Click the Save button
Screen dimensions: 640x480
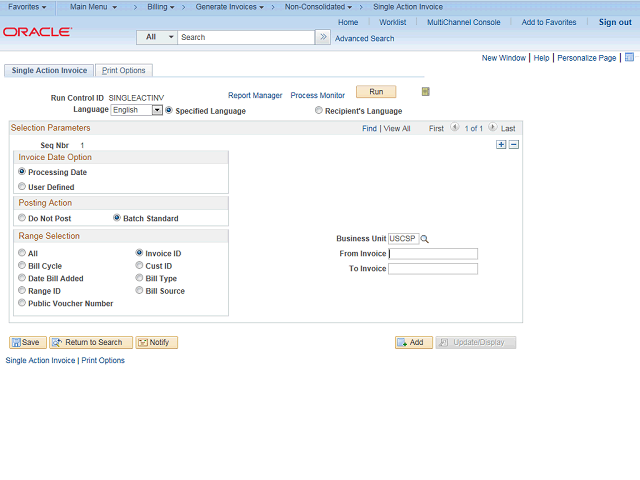click(x=28, y=342)
